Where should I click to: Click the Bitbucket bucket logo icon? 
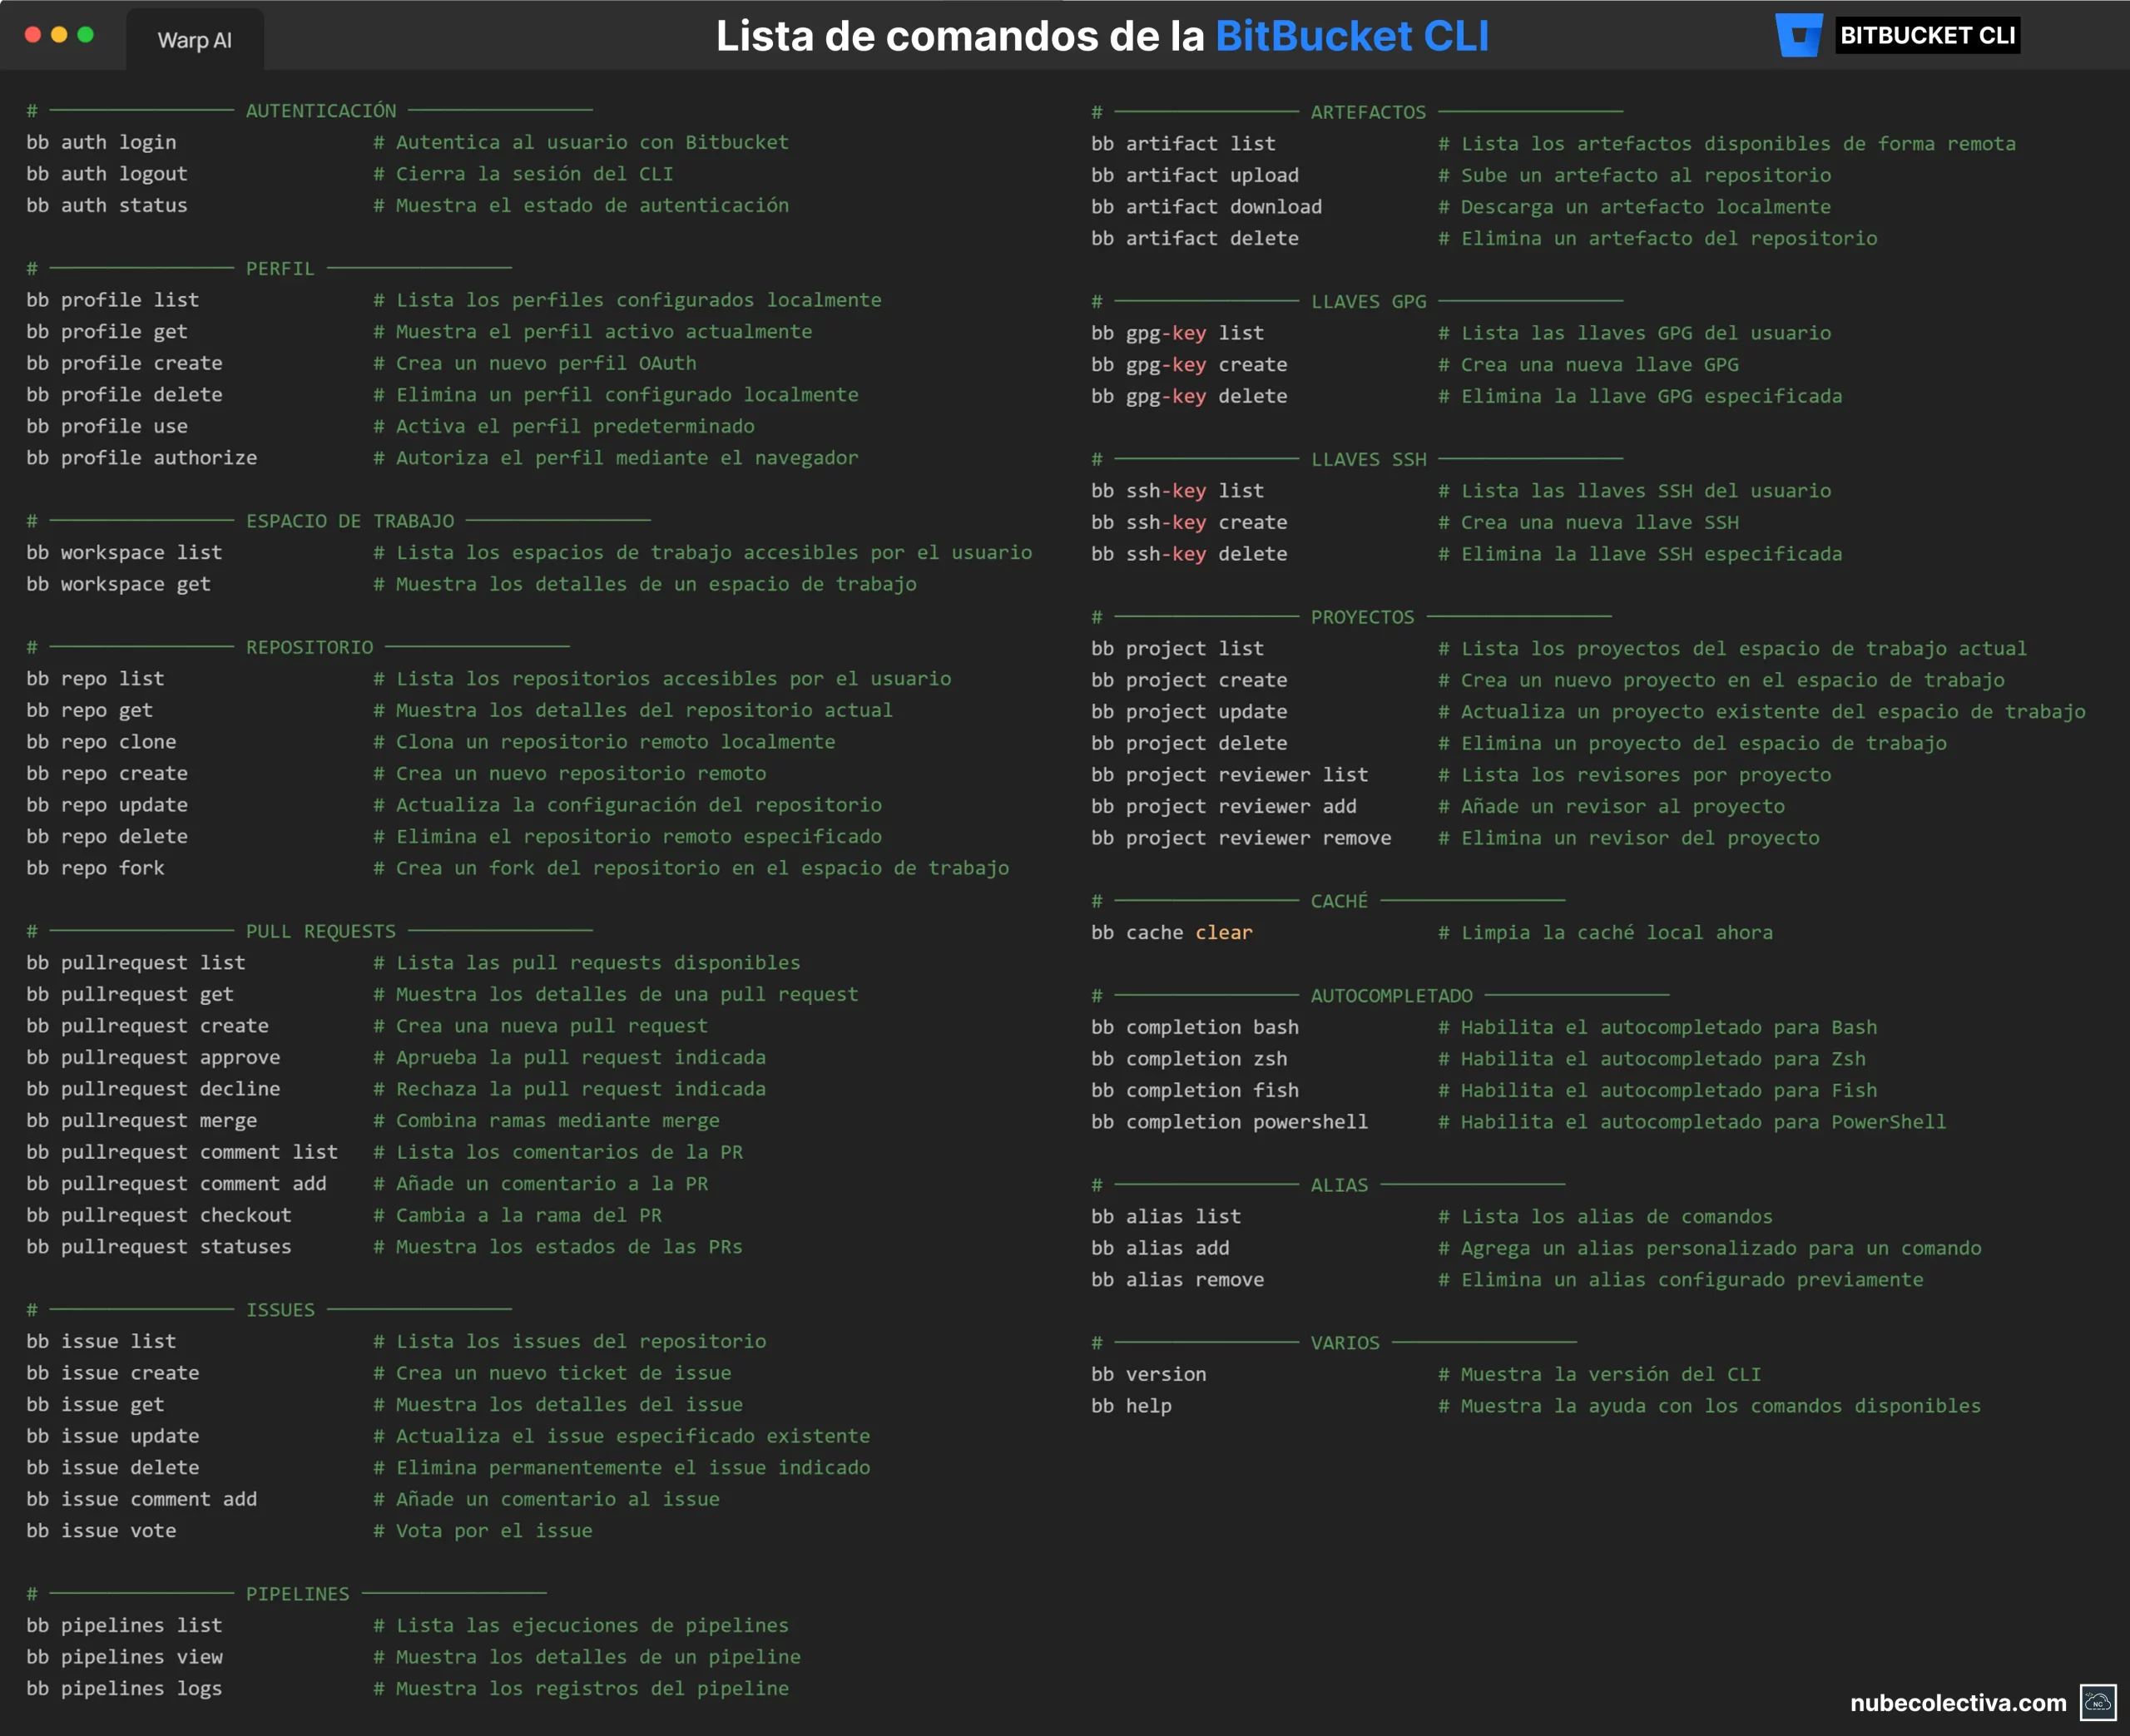pos(1798,35)
